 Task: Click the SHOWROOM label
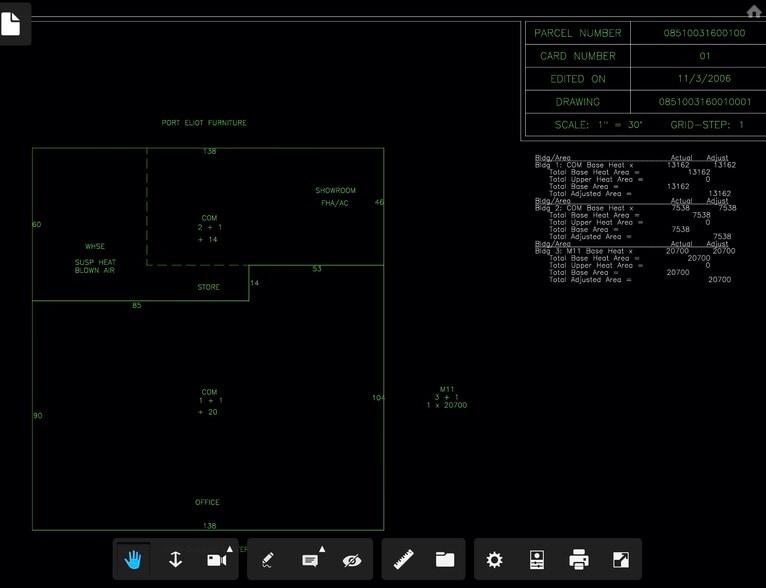[336, 190]
